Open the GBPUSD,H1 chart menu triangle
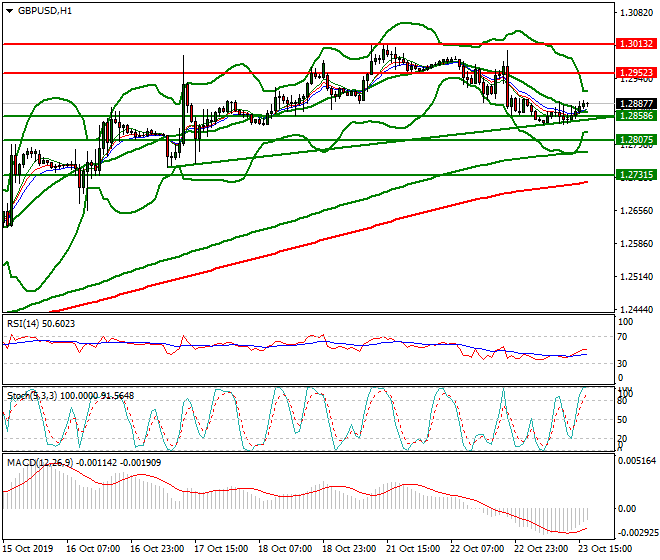The height and width of the screenshot is (560, 660). click(9, 11)
